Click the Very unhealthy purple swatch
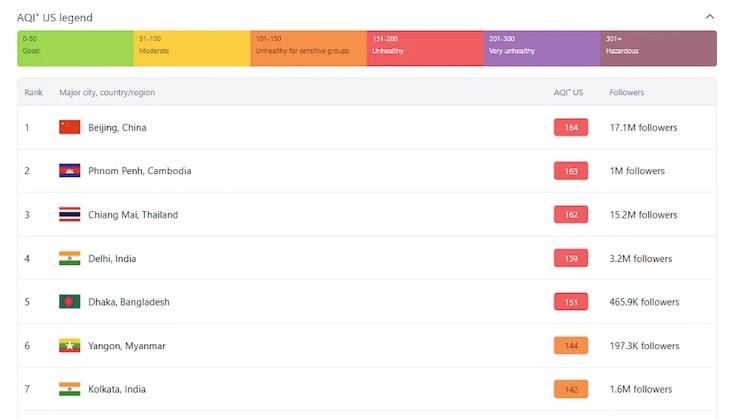 coord(541,48)
